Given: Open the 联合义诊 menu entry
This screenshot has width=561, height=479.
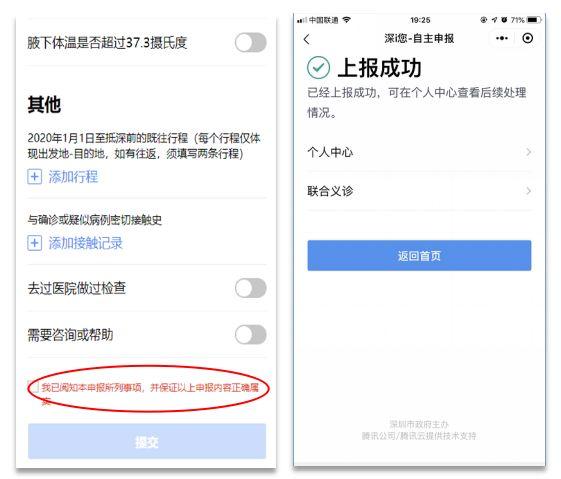Looking at the screenshot, I should tap(419, 191).
